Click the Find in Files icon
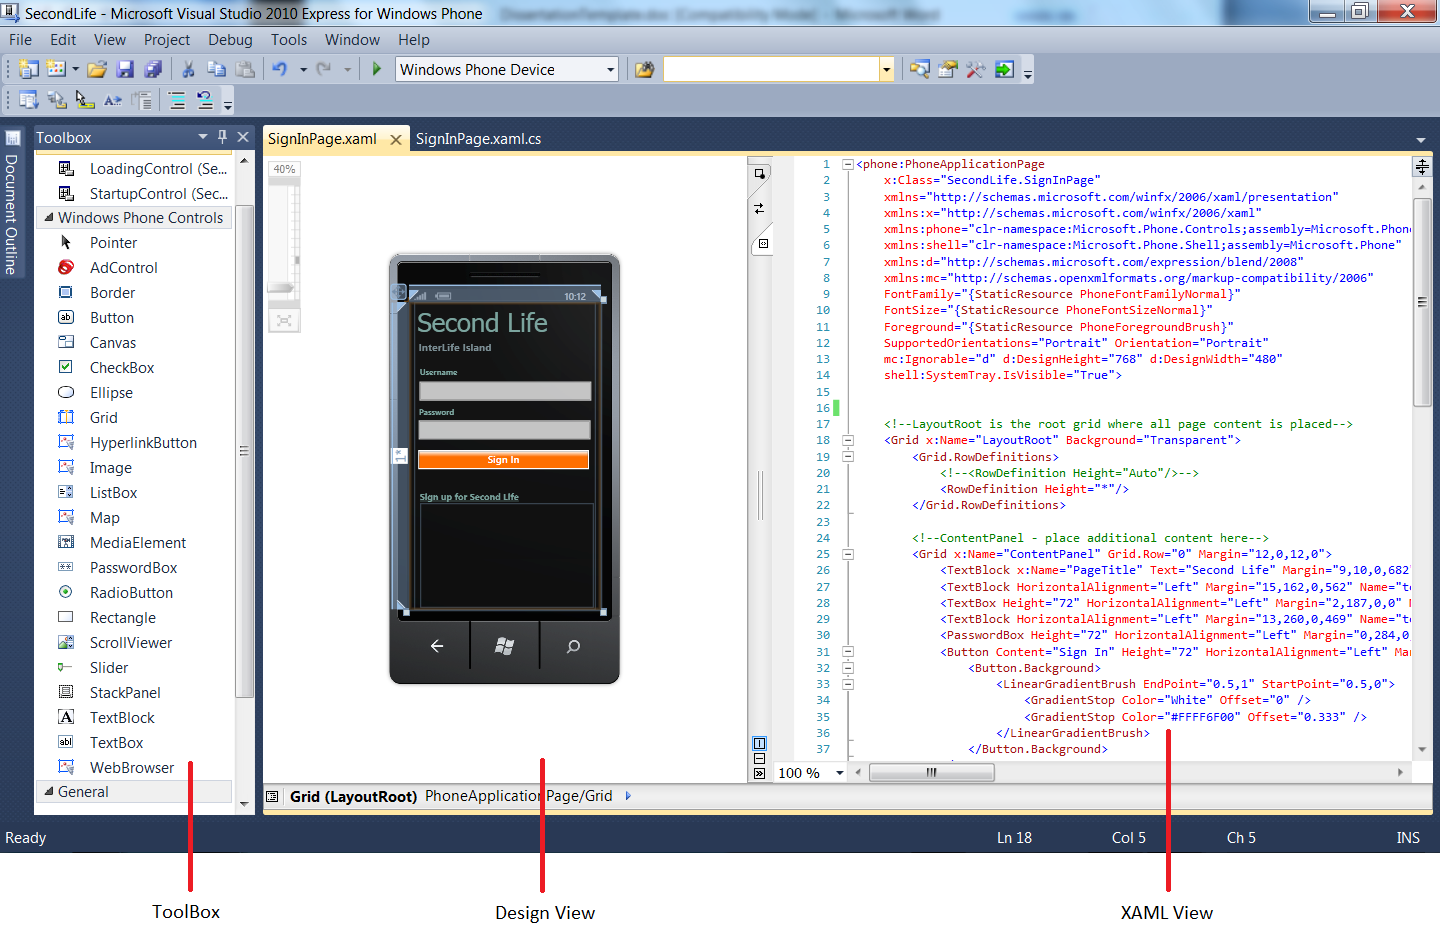 pyautogui.click(x=645, y=69)
